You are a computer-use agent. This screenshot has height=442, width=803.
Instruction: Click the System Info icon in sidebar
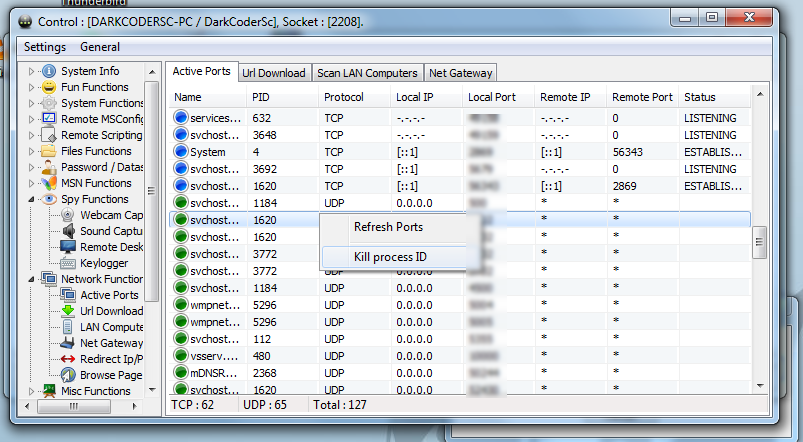click(48, 71)
